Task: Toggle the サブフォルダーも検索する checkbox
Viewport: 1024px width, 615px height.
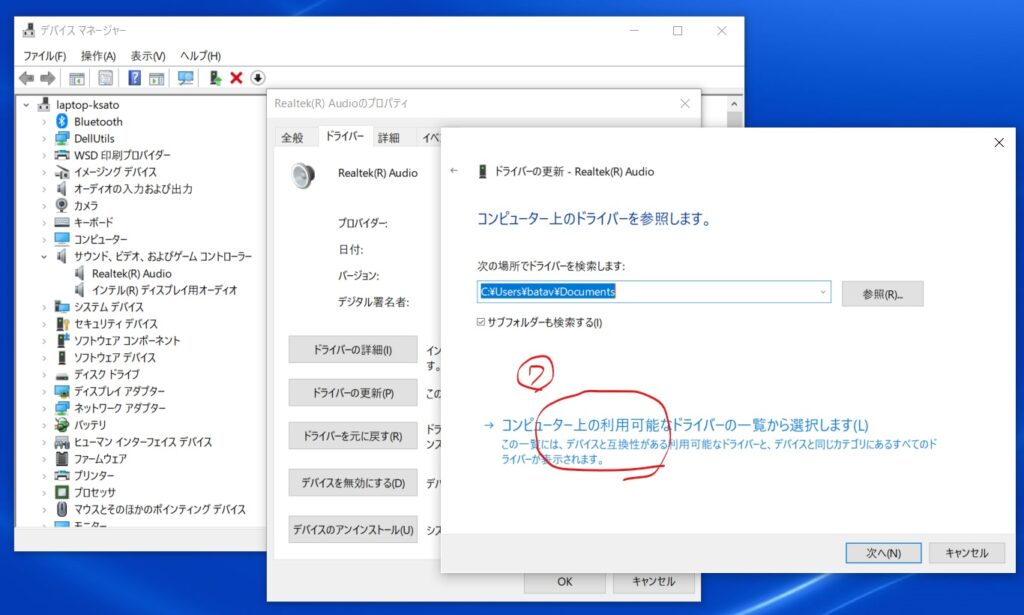Action: (481, 323)
